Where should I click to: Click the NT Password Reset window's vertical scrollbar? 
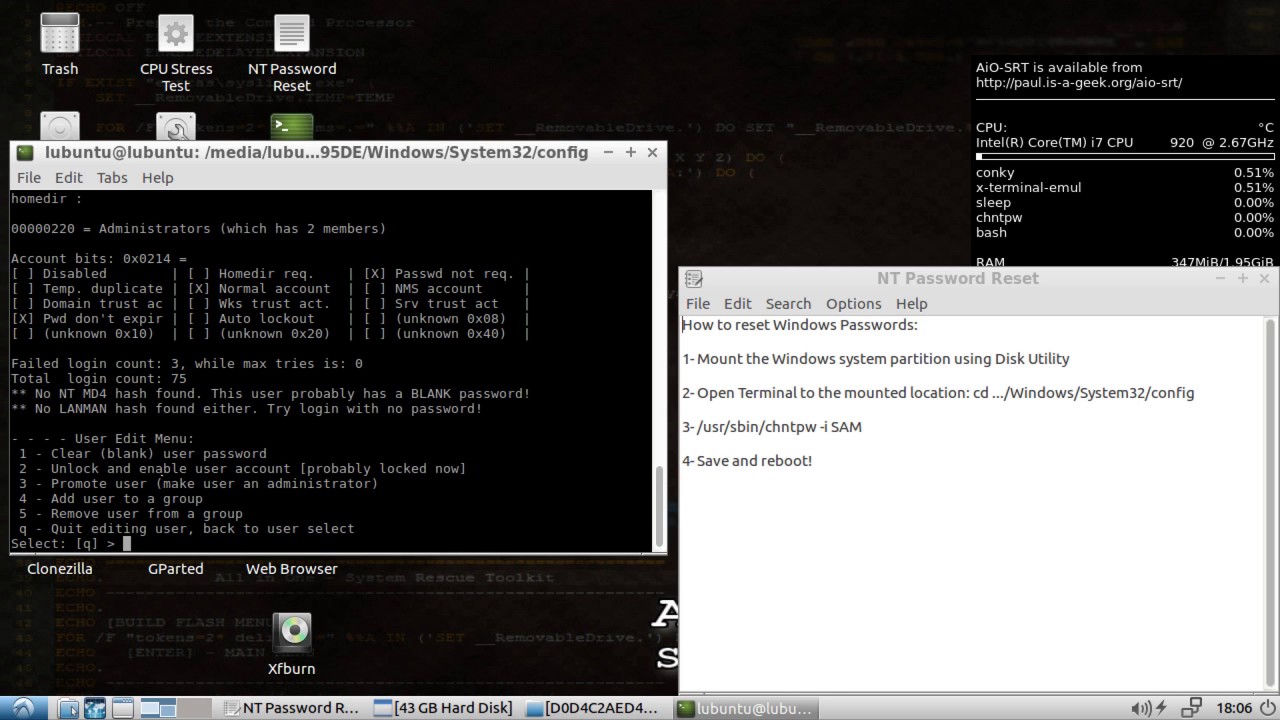(x=1271, y=503)
